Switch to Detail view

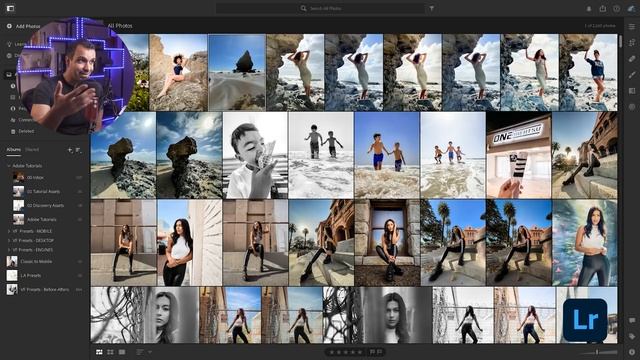click(122, 352)
